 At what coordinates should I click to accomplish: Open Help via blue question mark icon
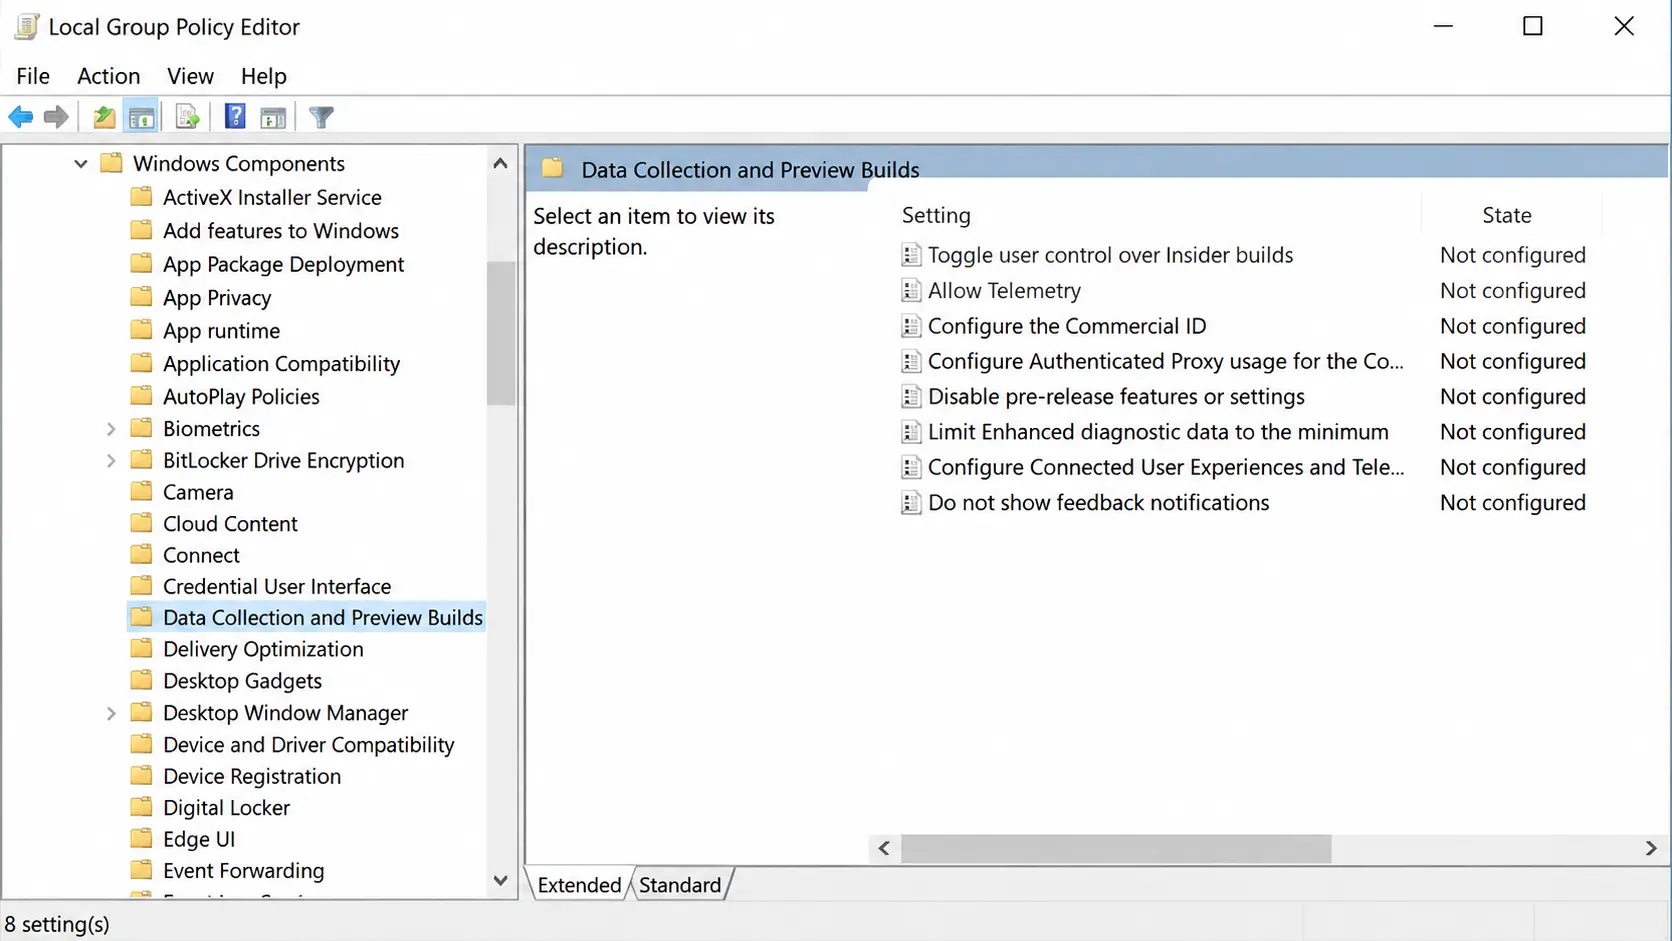[235, 117]
